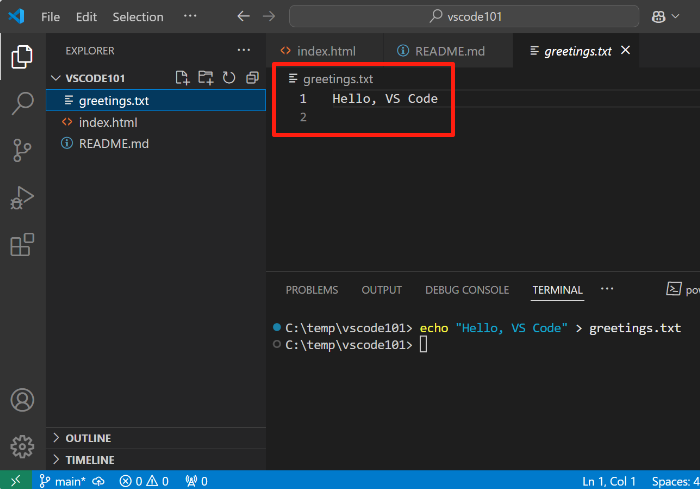Switch to index.html editor tab
Screen dimensions: 700x489
tap(325, 51)
